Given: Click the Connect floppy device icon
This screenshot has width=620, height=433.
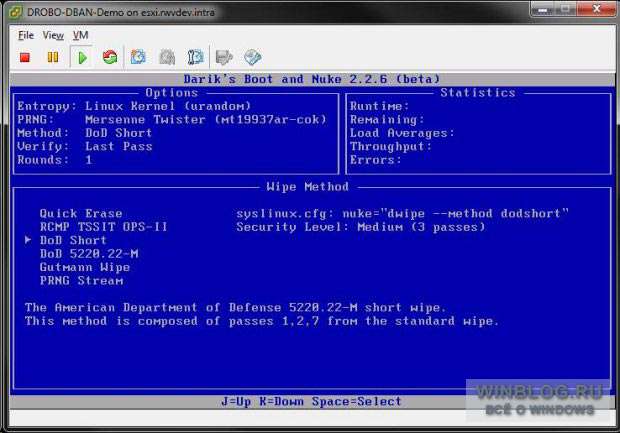Looking at the screenshot, I should [x=224, y=58].
